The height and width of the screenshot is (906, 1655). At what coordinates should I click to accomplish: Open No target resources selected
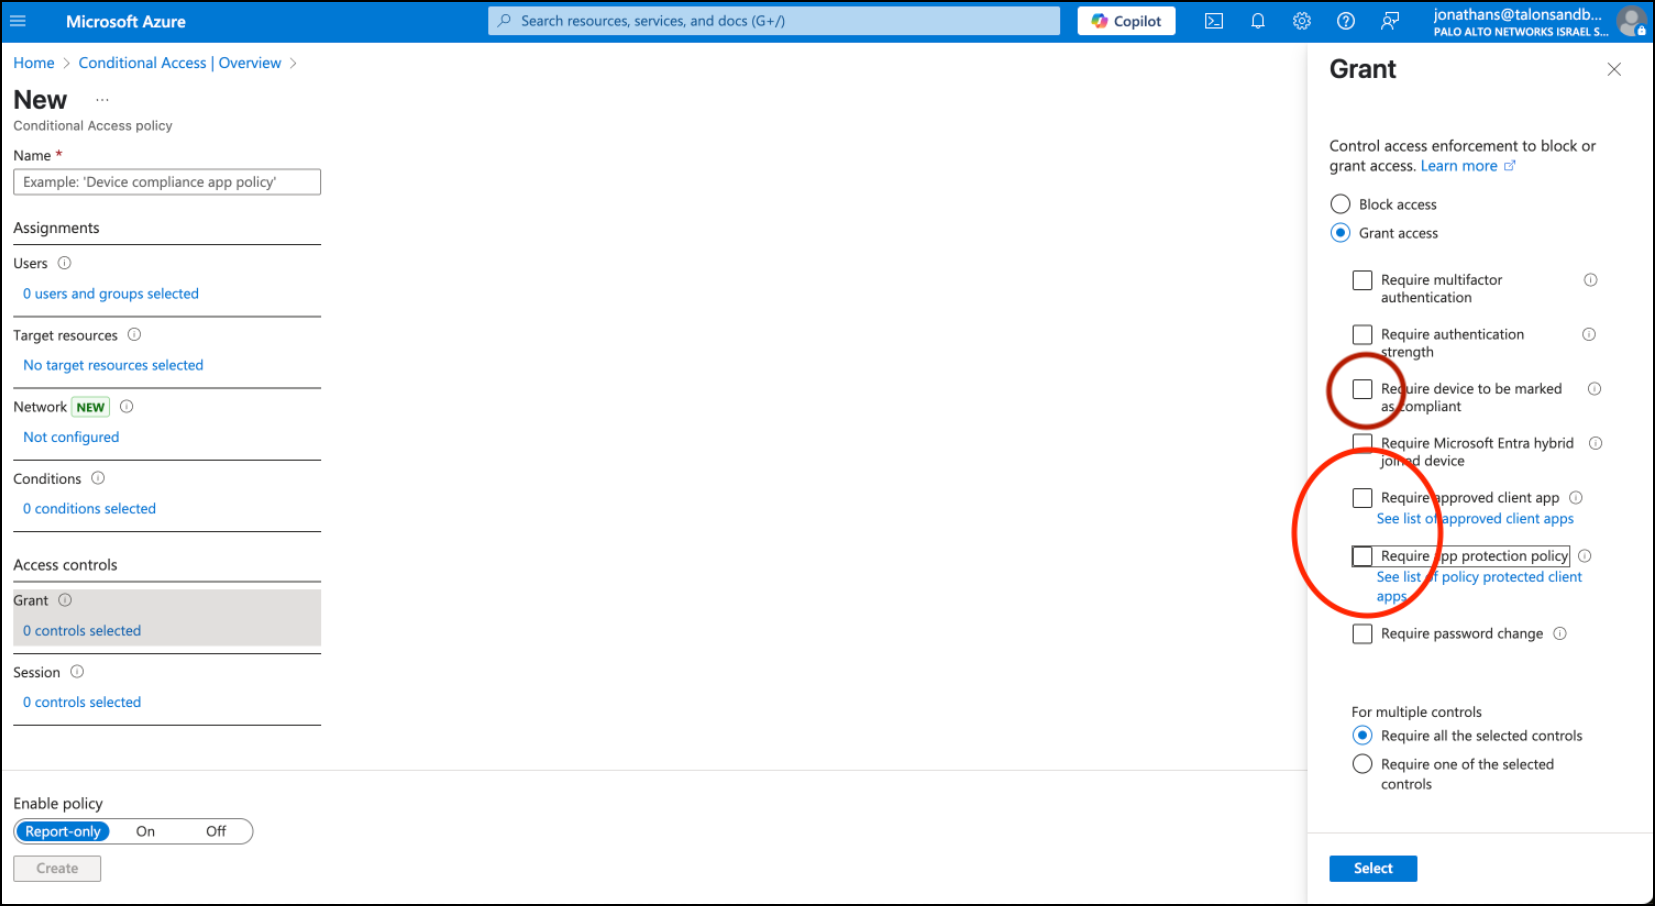click(113, 366)
